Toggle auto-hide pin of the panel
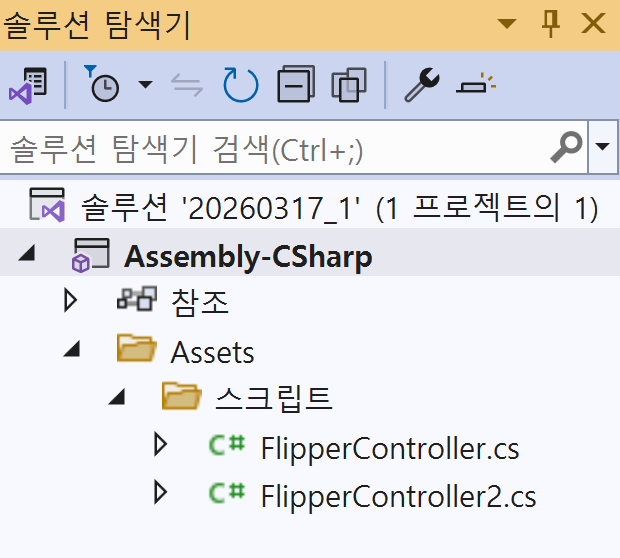Viewport: 620px width, 558px height. pyautogui.click(x=550, y=24)
